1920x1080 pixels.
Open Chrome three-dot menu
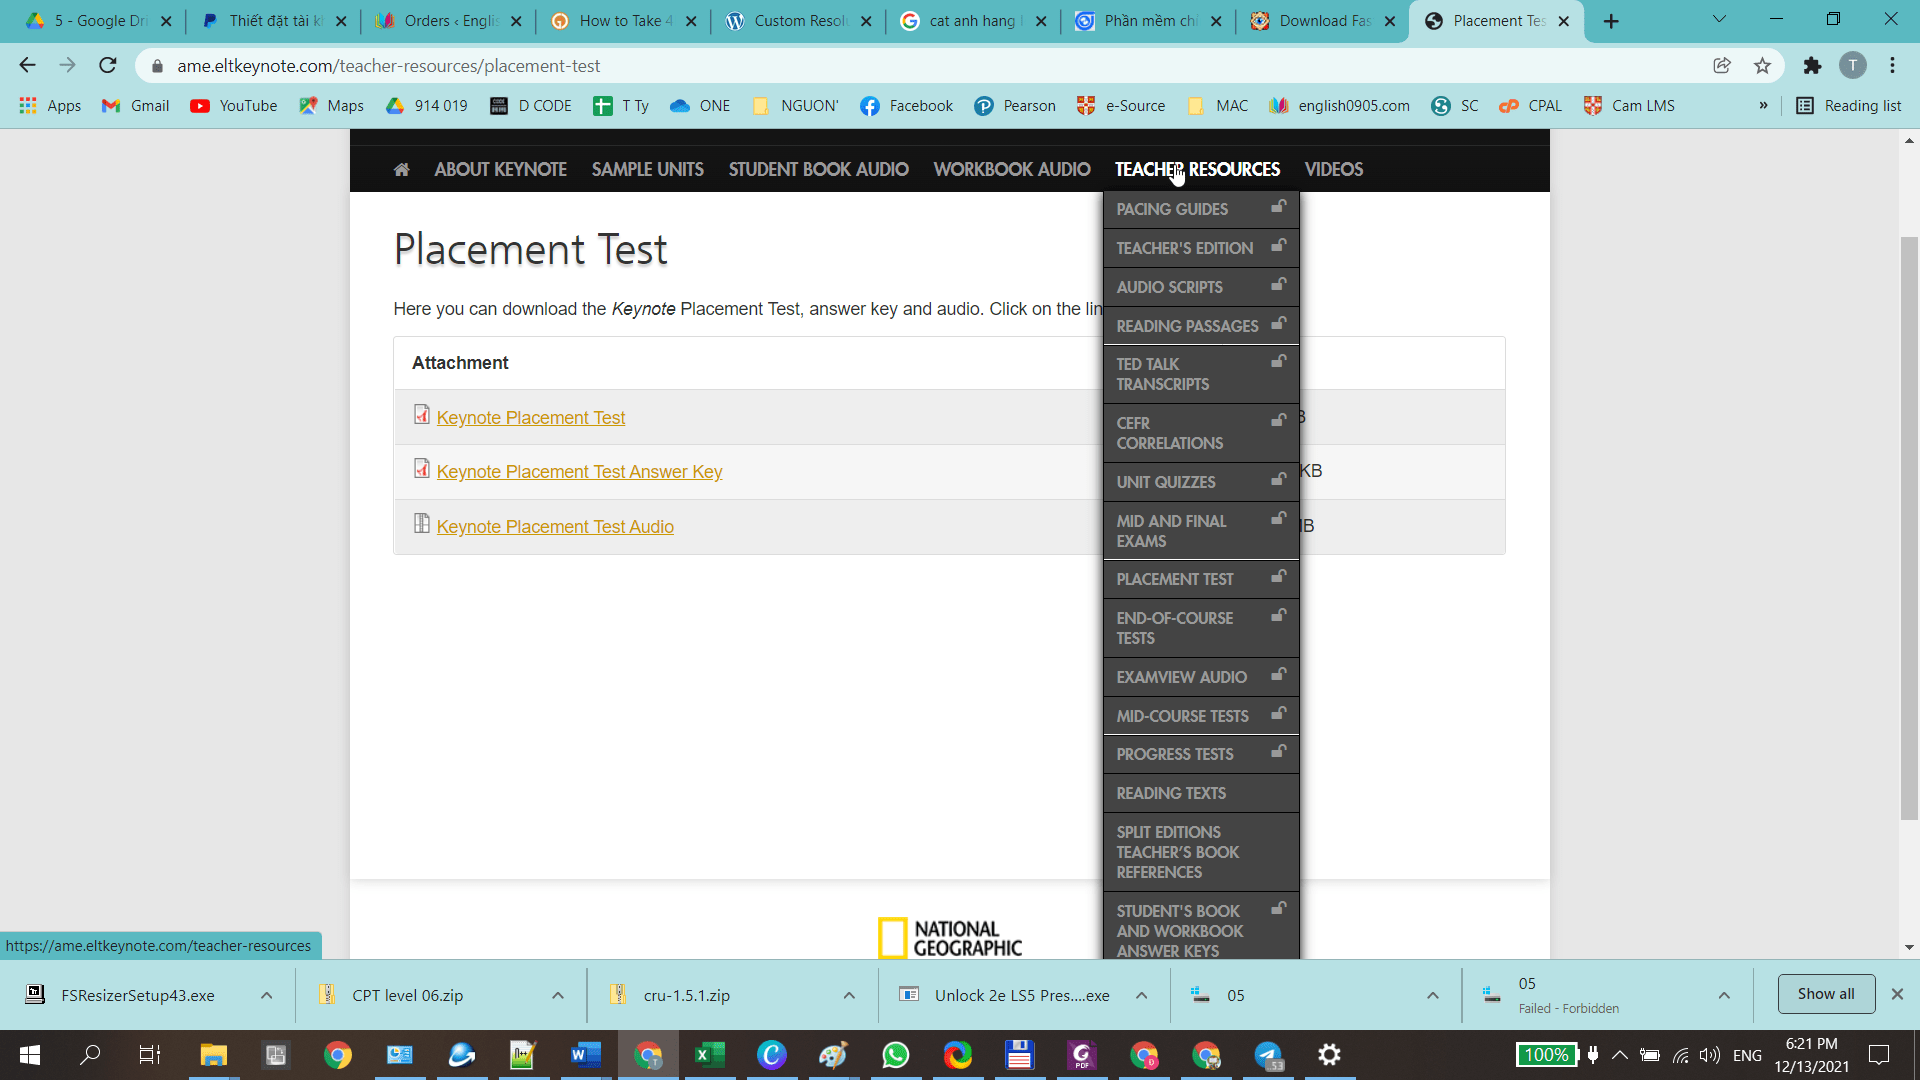pyautogui.click(x=1892, y=66)
